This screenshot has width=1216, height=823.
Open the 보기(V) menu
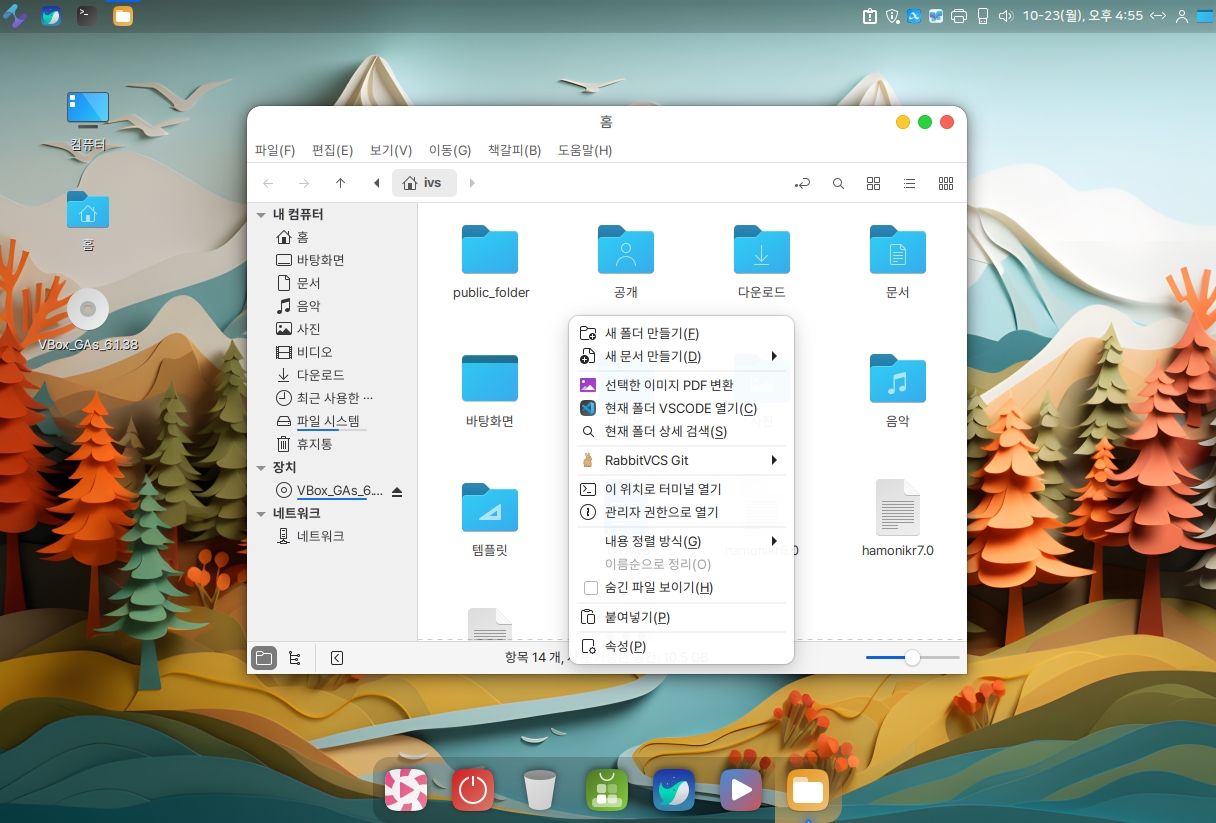pos(390,151)
